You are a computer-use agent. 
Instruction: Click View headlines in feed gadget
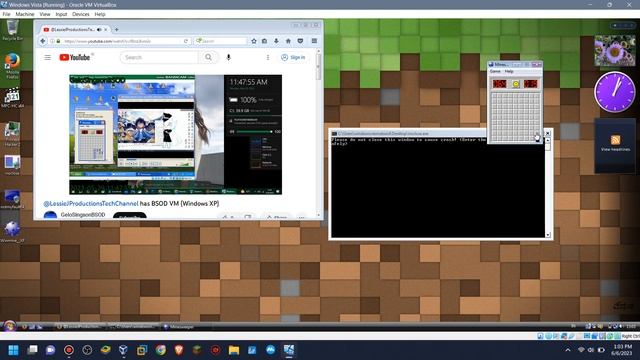tap(615, 149)
